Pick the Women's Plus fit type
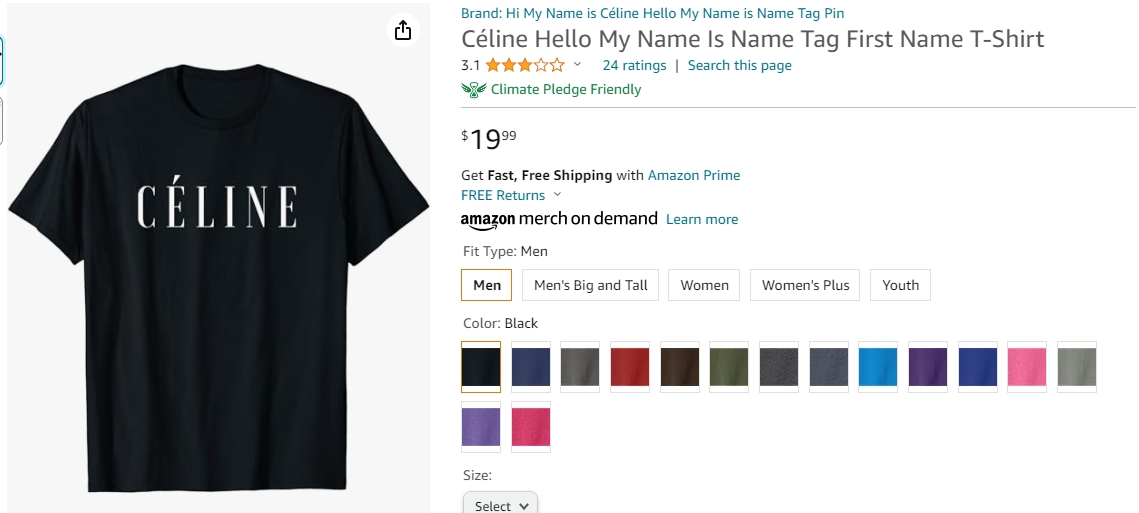The image size is (1139, 513). pyautogui.click(x=805, y=285)
